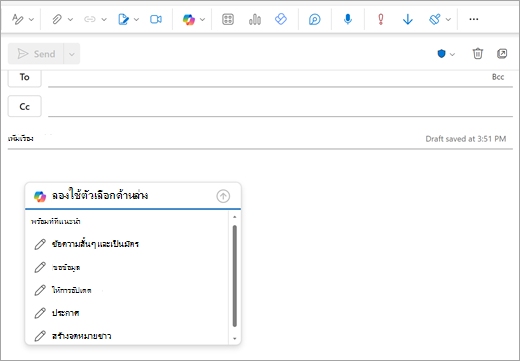Screen dimensions: 520x361
Task: Click the dictate microphone icon
Action: point(348,19)
